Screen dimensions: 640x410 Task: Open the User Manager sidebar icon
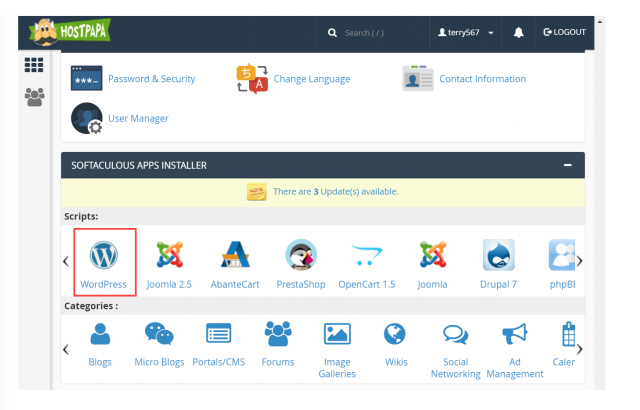click(34, 97)
